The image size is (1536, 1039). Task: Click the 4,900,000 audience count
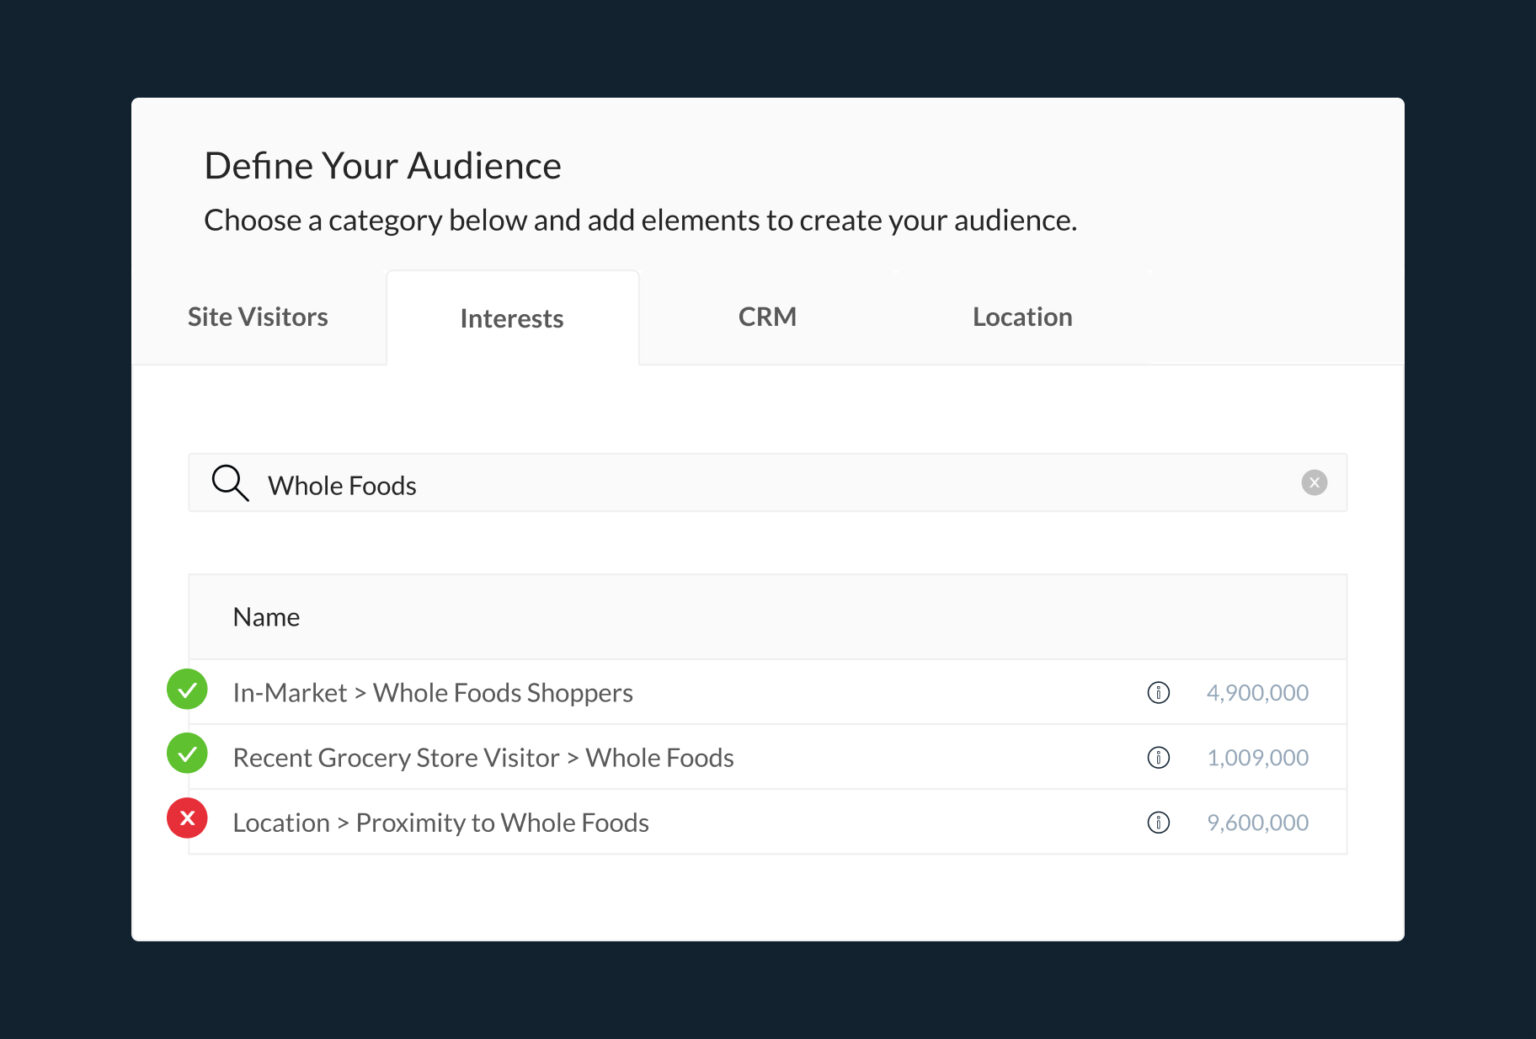click(1257, 691)
